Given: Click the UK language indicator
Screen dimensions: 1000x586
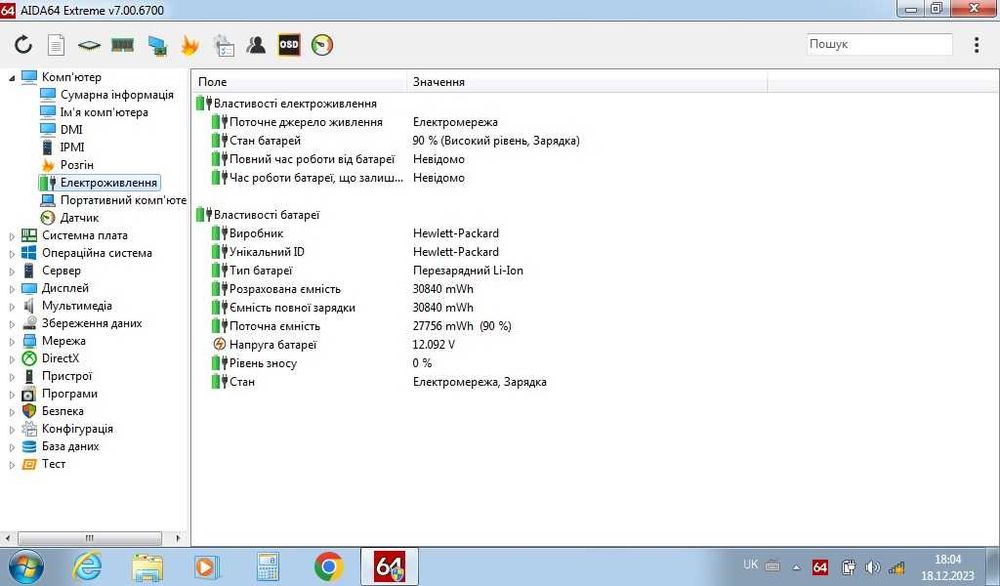Looking at the screenshot, I should click(751, 565).
